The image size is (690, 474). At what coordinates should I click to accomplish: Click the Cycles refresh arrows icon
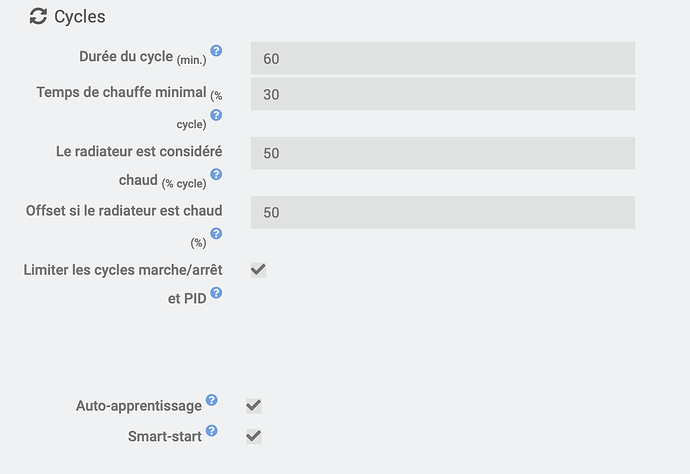38,16
